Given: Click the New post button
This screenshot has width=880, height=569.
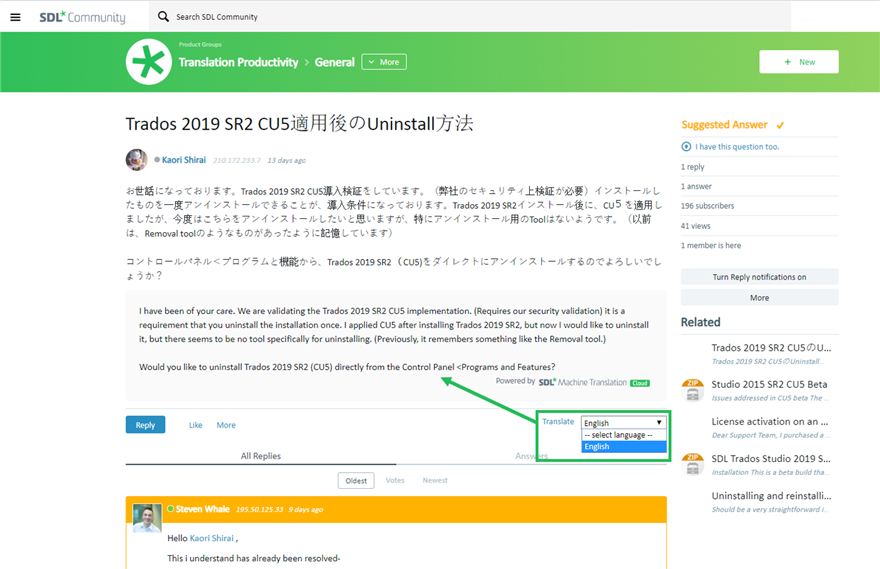Looking at the screenshot, I should pos(799,62).
